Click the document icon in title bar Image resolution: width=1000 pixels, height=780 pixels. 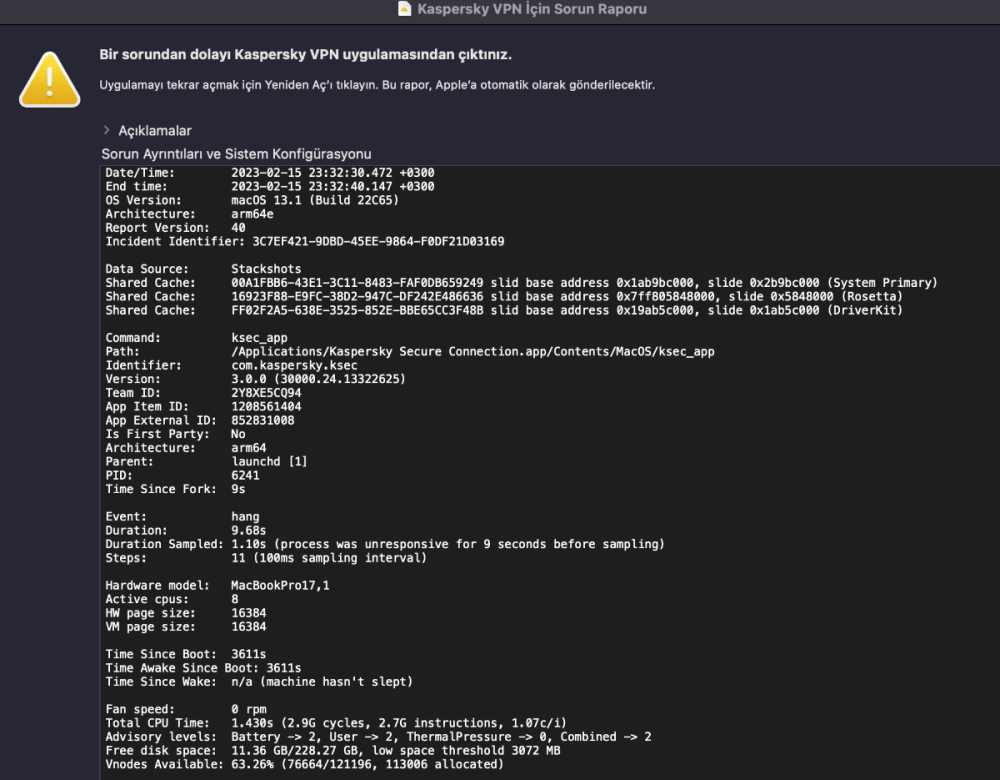pos(404,9)
